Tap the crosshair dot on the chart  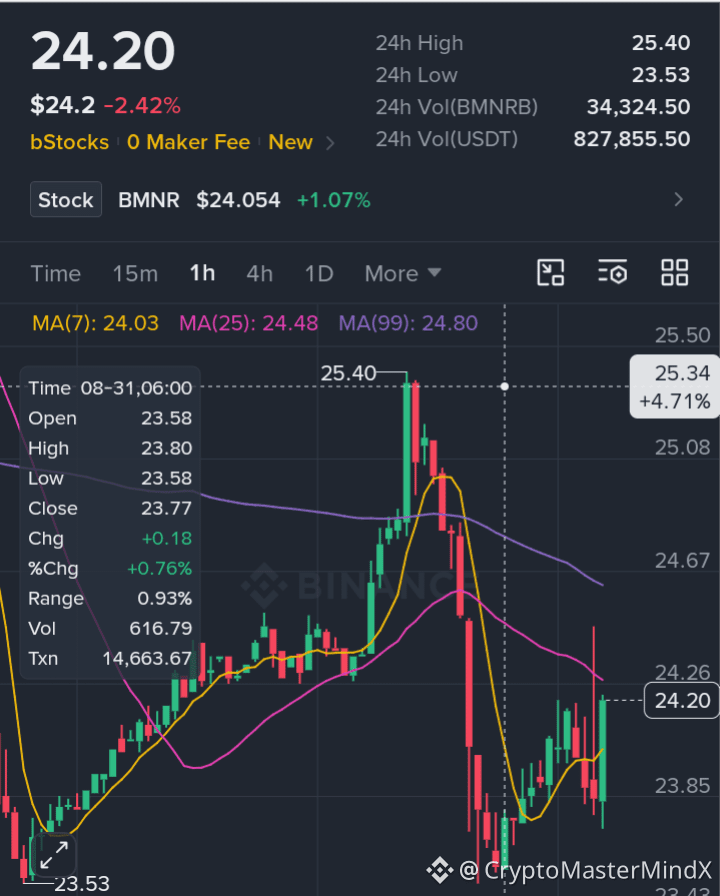[505, 387]
